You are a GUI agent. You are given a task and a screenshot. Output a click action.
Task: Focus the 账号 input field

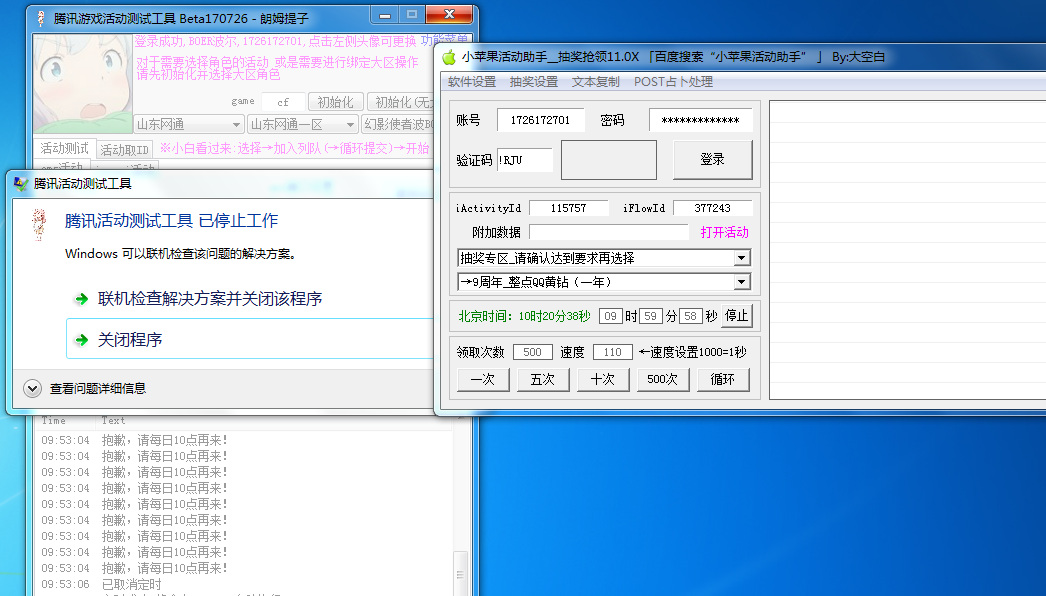(x=540, y=120)
